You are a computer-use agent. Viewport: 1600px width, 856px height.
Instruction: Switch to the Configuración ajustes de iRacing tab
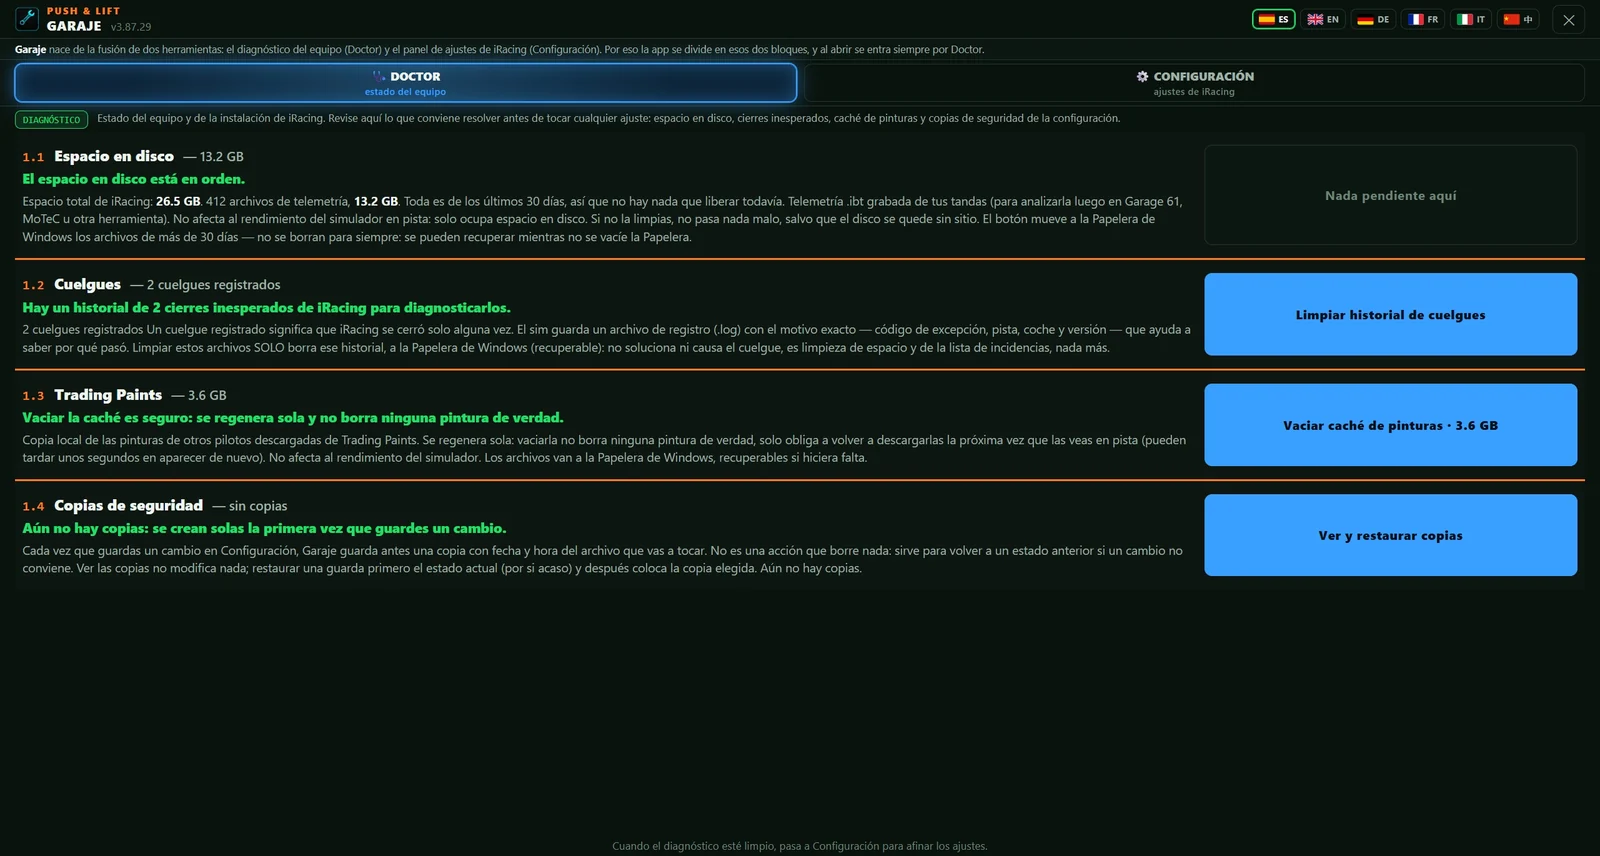click(x=1194, y=83)
